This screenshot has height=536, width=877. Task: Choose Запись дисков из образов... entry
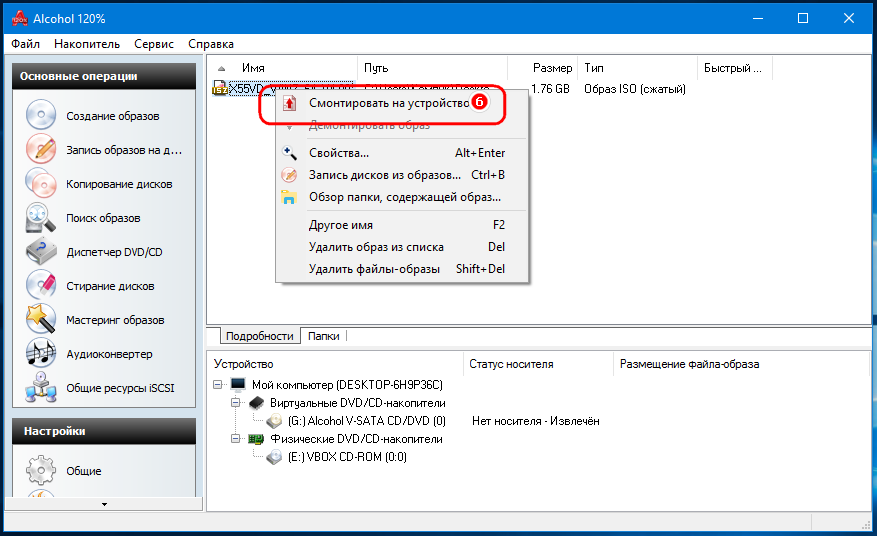tap(402, 175)
